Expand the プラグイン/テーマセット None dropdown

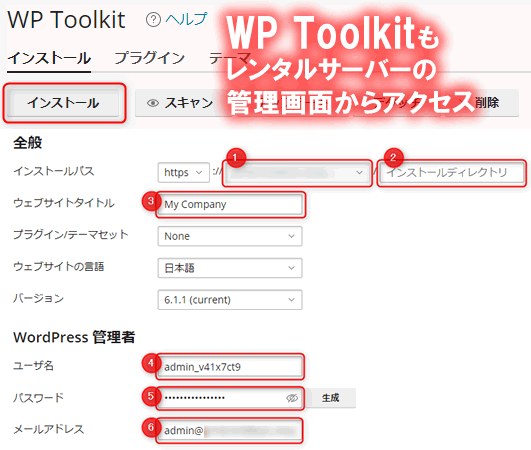coord(230,236)
